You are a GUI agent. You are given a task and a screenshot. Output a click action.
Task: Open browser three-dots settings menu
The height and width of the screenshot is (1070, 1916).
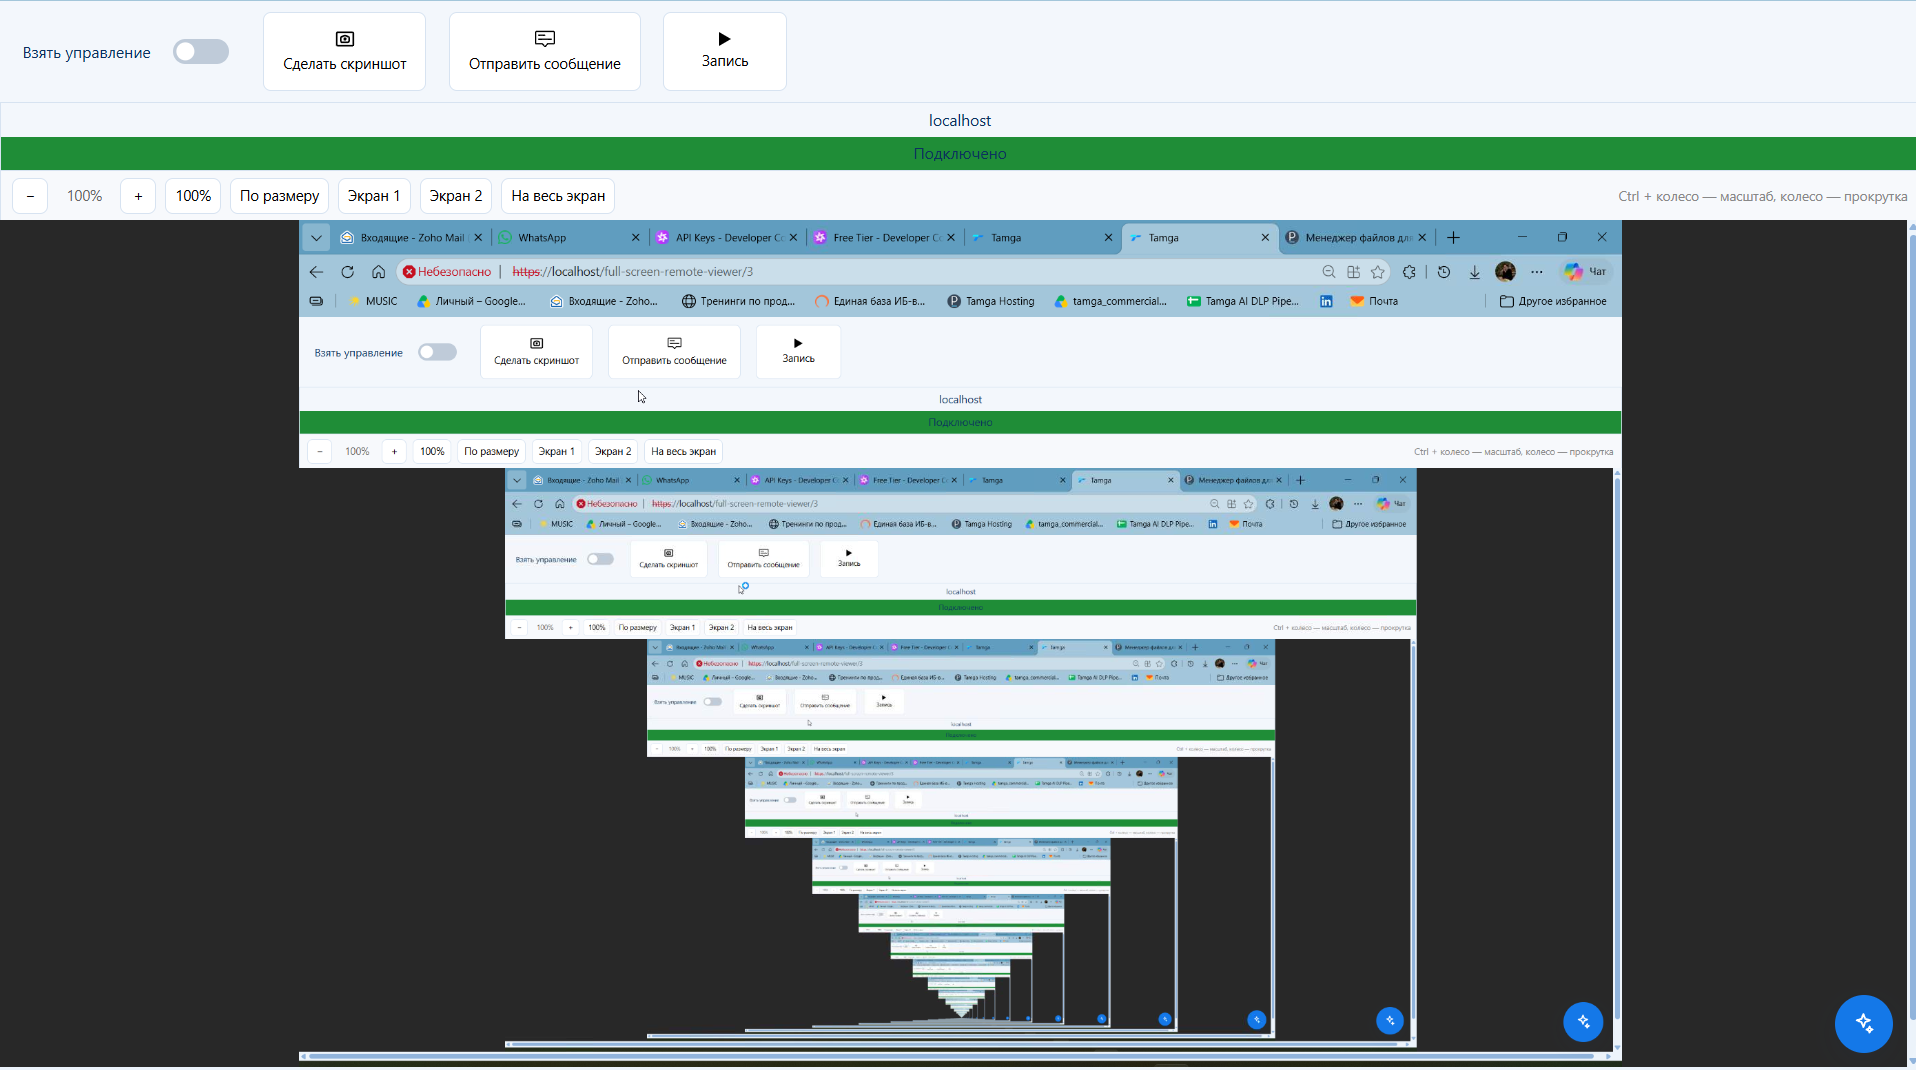point(1537,272)
